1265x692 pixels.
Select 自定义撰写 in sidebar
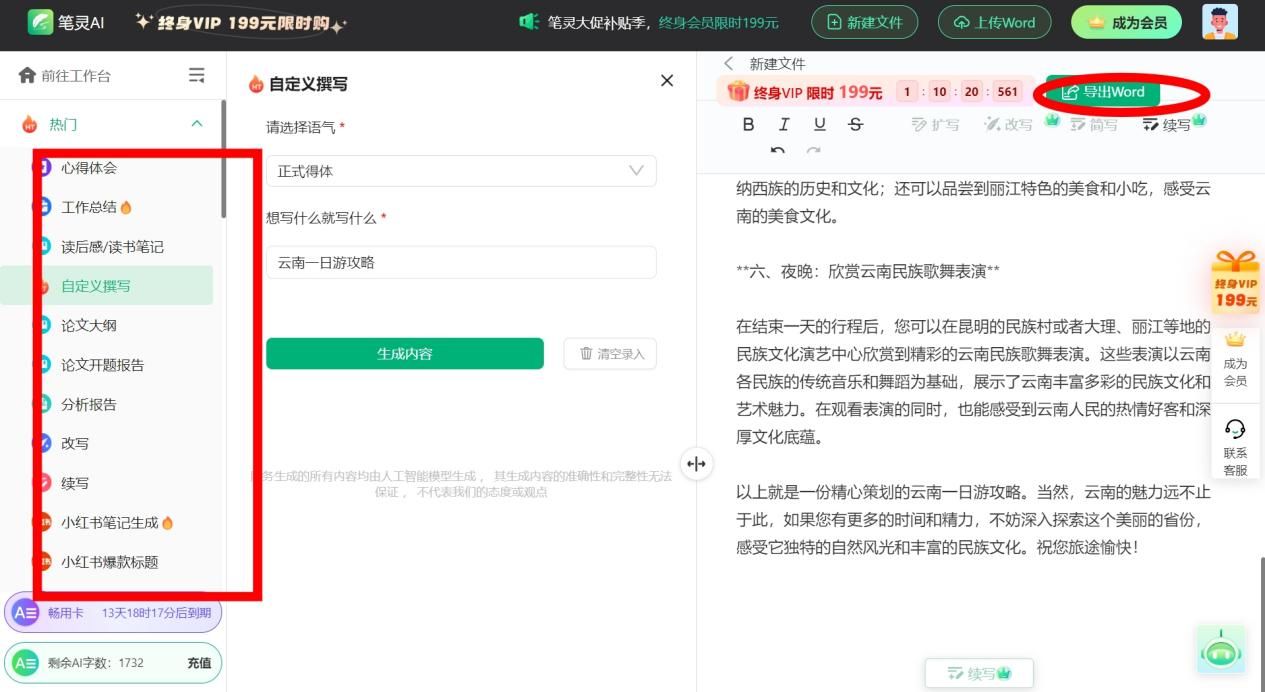coord(106,286)
